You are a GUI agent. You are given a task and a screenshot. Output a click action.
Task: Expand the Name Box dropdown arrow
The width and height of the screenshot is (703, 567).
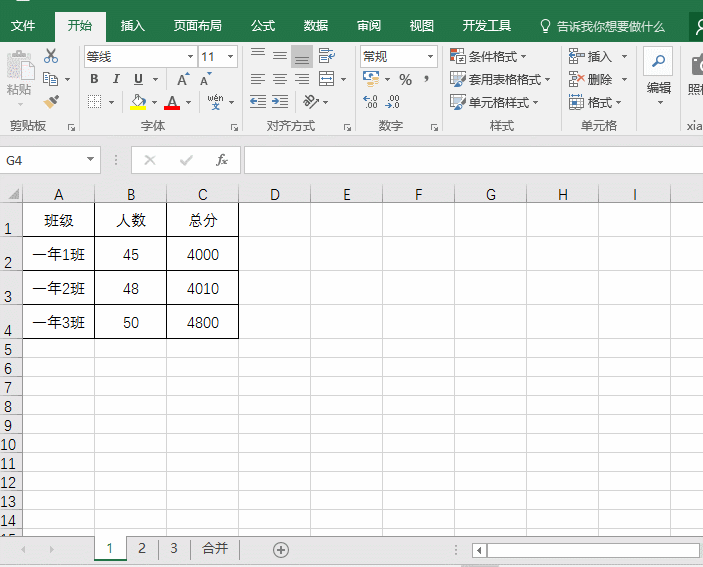(91, 160)
